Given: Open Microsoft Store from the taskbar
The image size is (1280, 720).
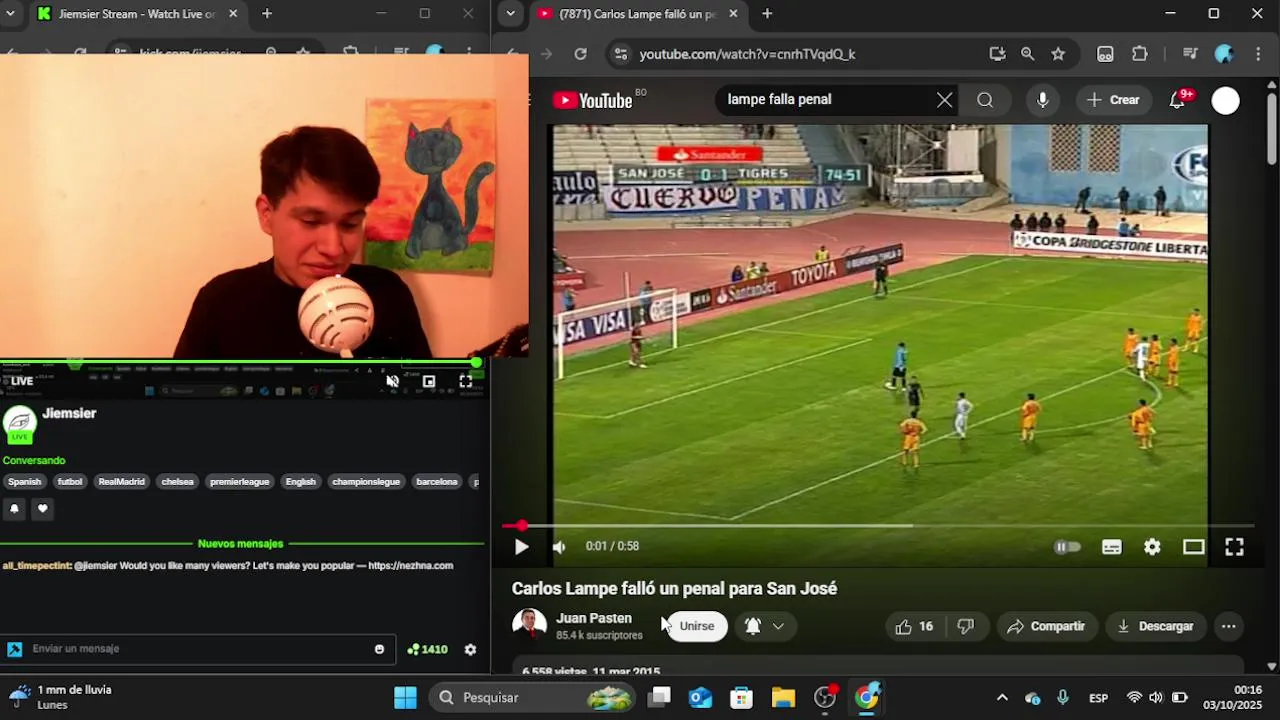Looking at the screenshot, I should click(x=741, y=697).
